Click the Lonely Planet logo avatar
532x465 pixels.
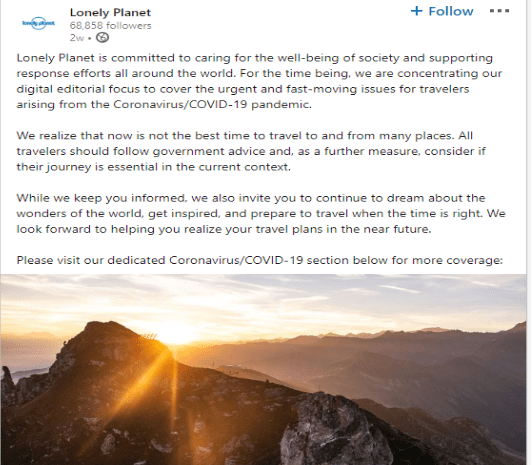(38, 23)
